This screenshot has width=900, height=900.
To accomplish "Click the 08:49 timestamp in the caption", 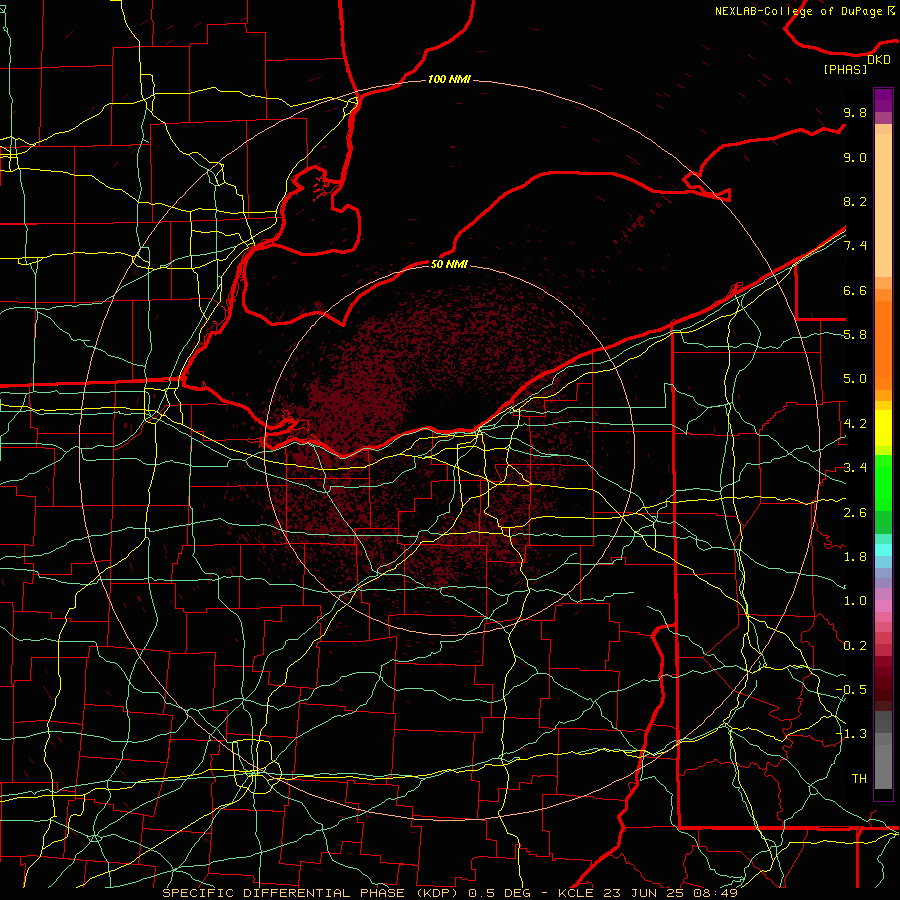I will pyautogui.click(x=716, y=893).
